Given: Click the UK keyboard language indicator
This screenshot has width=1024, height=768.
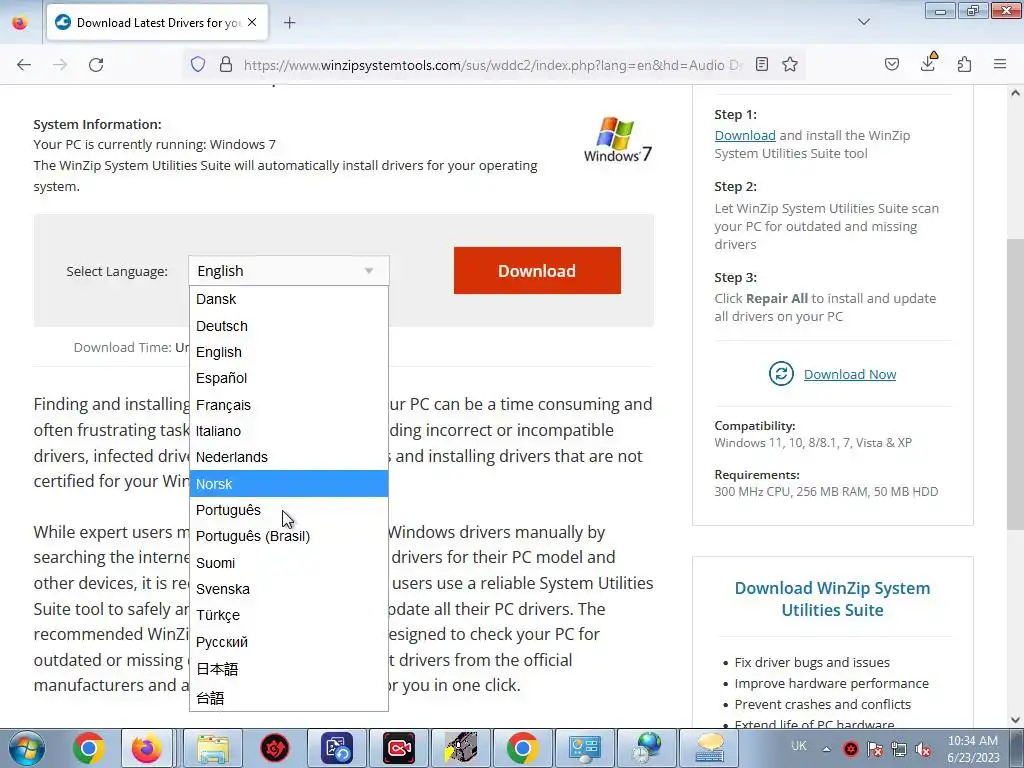Looking at the screenshot, I should pos(798,746).
